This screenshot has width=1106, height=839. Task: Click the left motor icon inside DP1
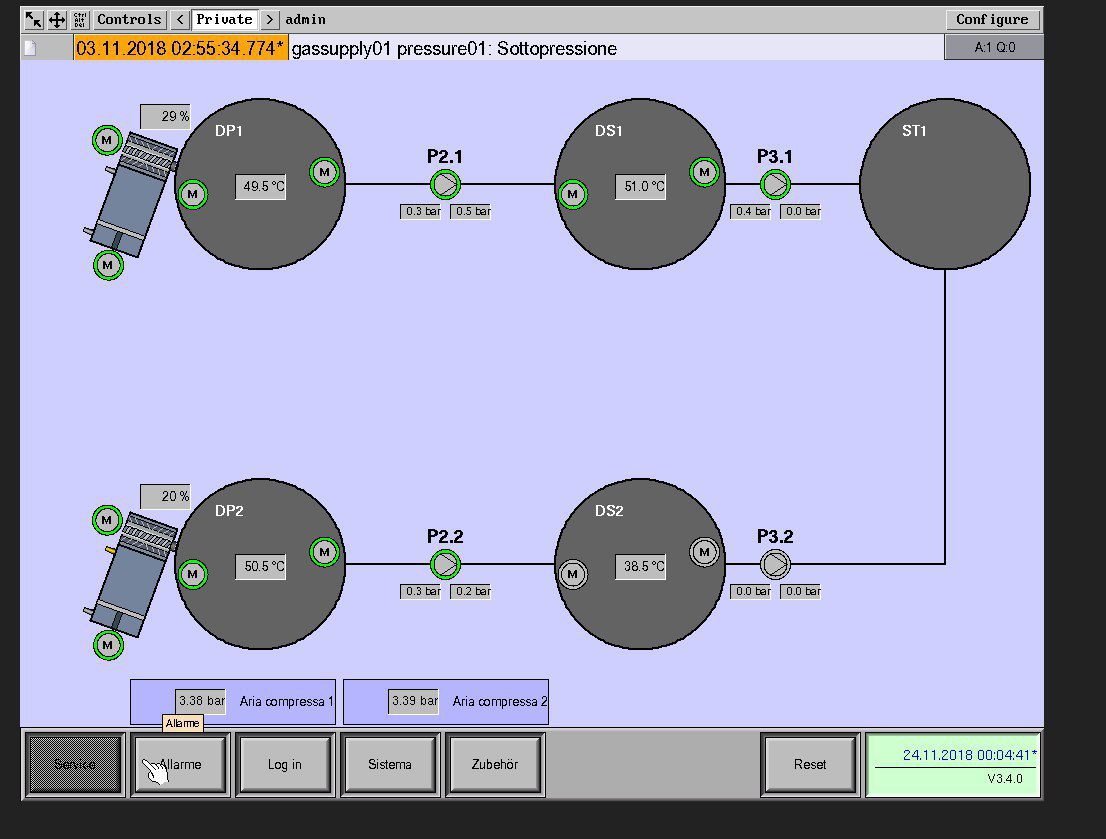[193, 194]
